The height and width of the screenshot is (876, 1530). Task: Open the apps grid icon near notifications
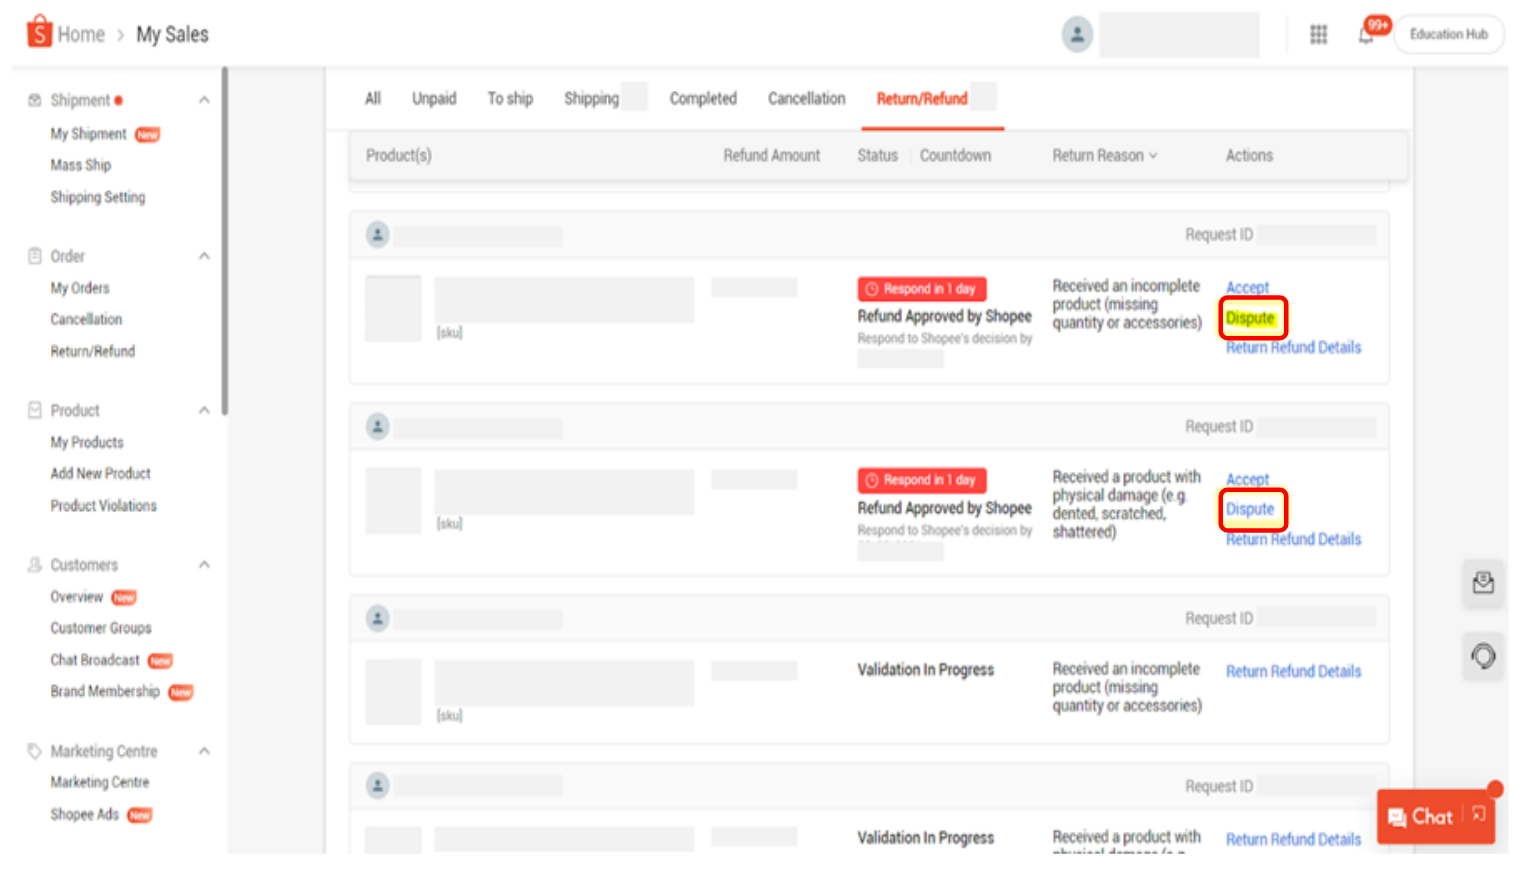[x=1318, y=34]
